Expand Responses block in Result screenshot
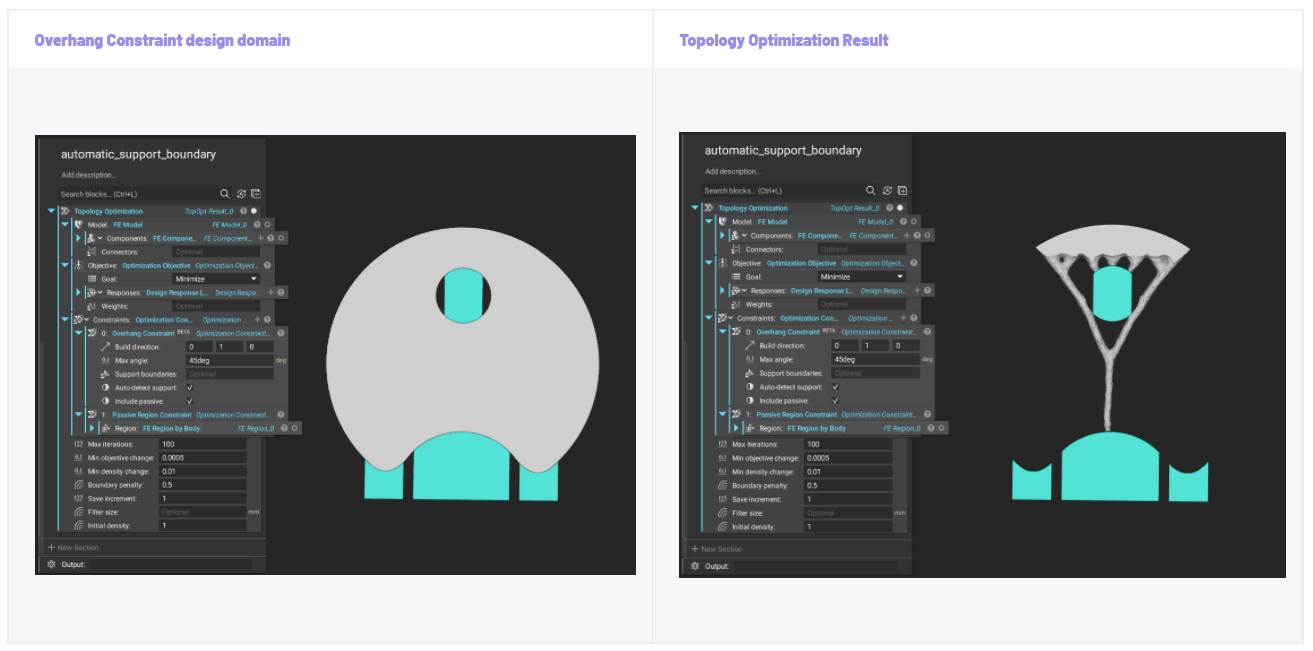The width and height of the screenshot is (1313, 651). tap(722, 290)
